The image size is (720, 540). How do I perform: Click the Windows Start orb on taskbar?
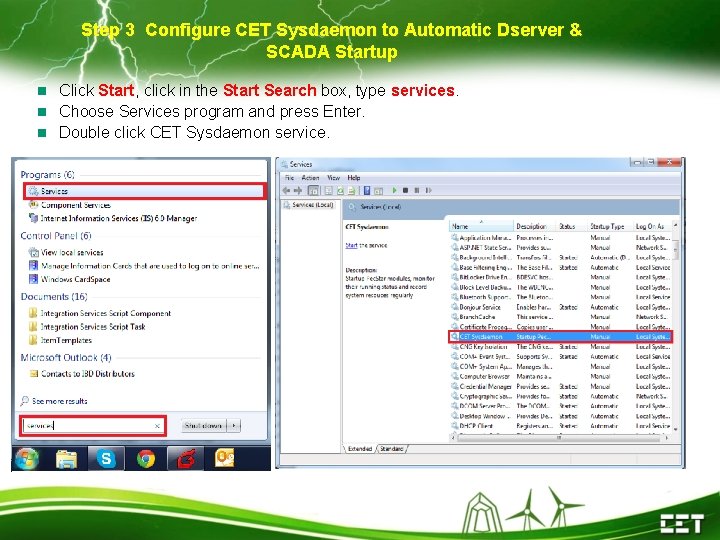[27, 458]
